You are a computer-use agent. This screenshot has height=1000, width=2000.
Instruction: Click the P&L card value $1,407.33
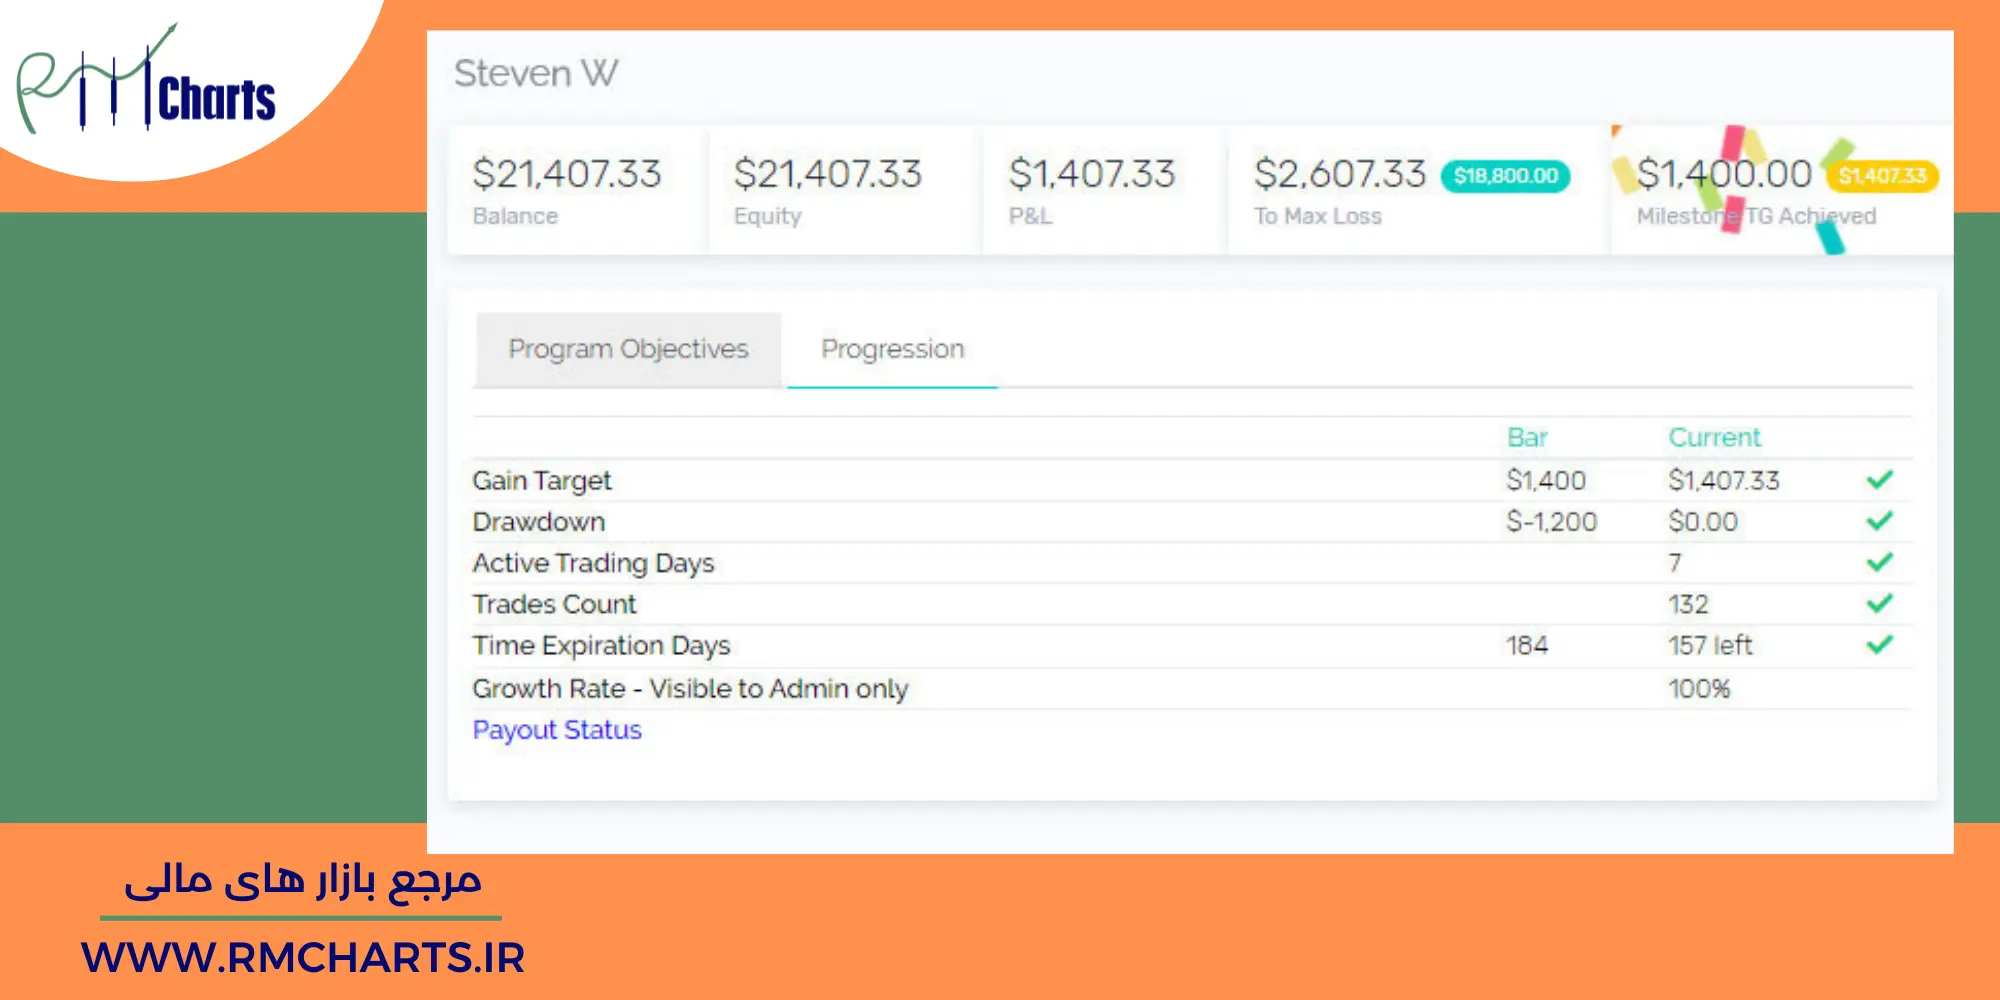[x=1092, y=174]
